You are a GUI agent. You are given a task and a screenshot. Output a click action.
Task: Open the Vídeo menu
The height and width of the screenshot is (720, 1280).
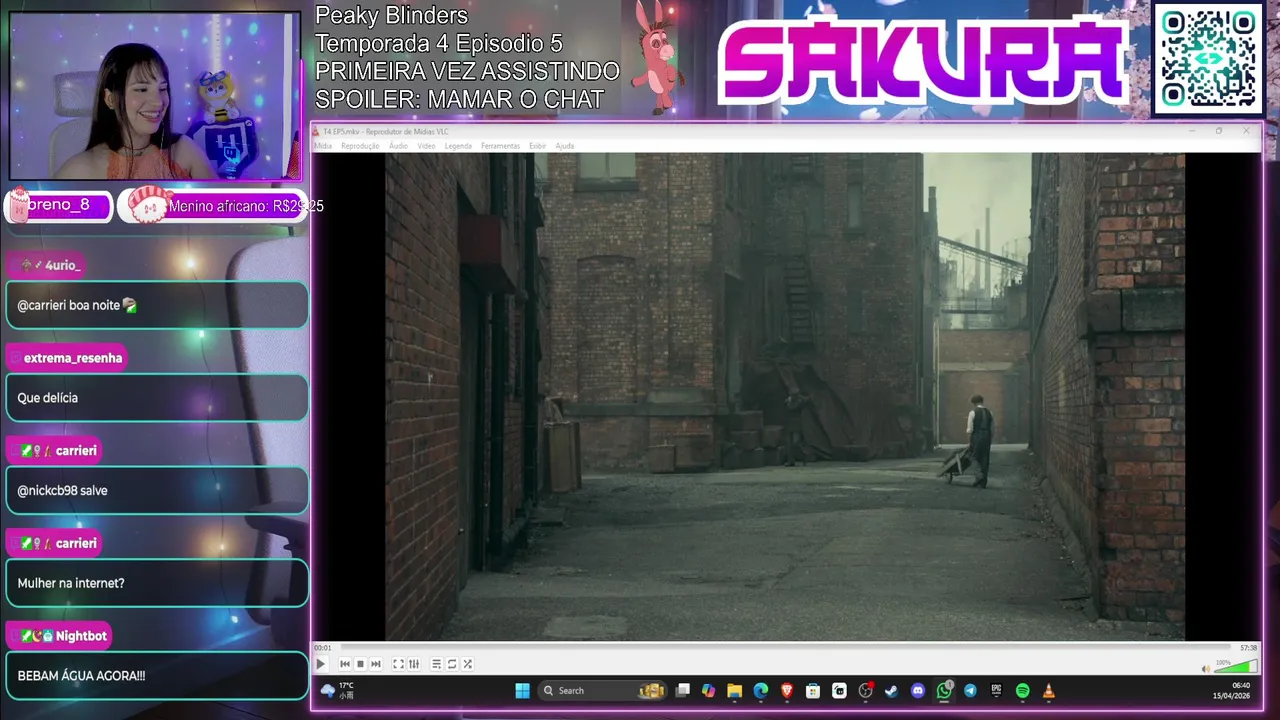(426, 146)
